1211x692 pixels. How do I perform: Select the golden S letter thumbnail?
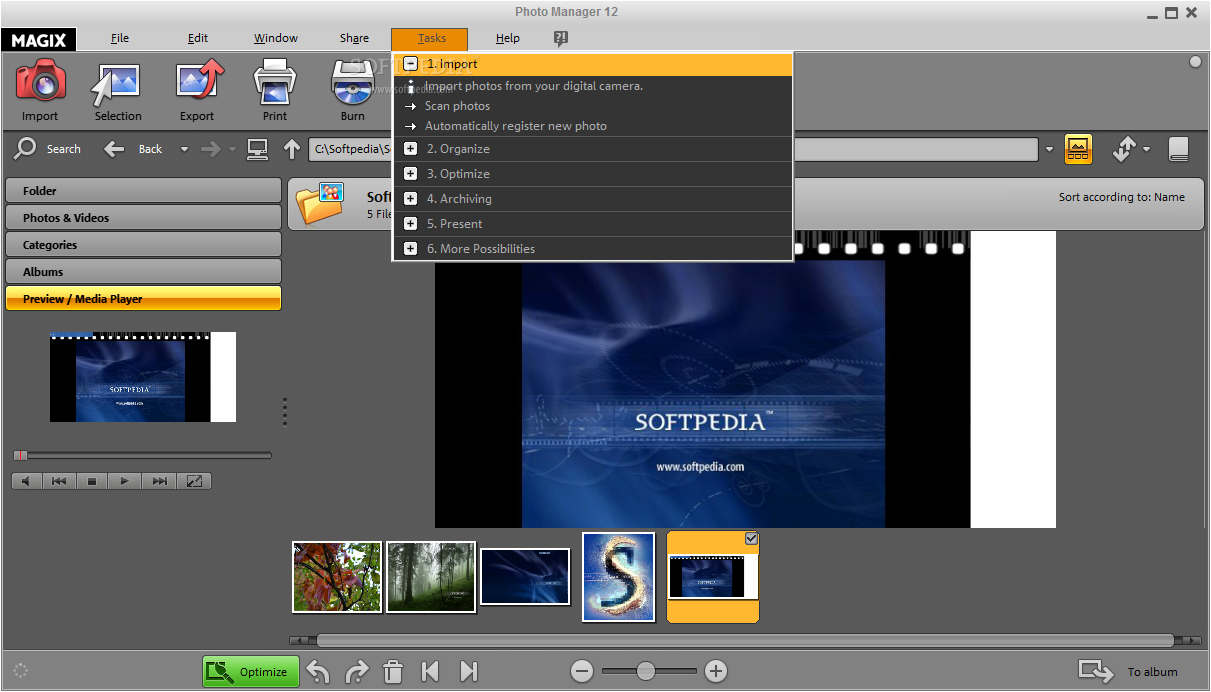(x=619, y=577)
